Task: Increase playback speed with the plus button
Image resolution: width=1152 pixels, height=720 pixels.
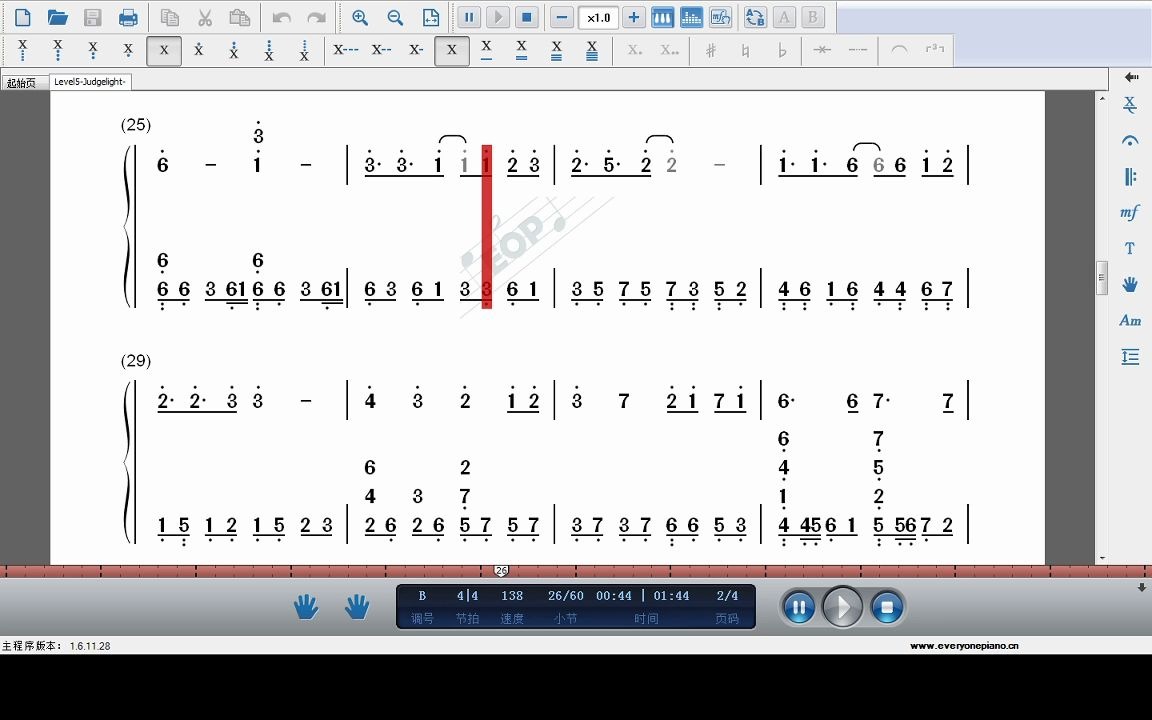Action: tap(633, 17)
